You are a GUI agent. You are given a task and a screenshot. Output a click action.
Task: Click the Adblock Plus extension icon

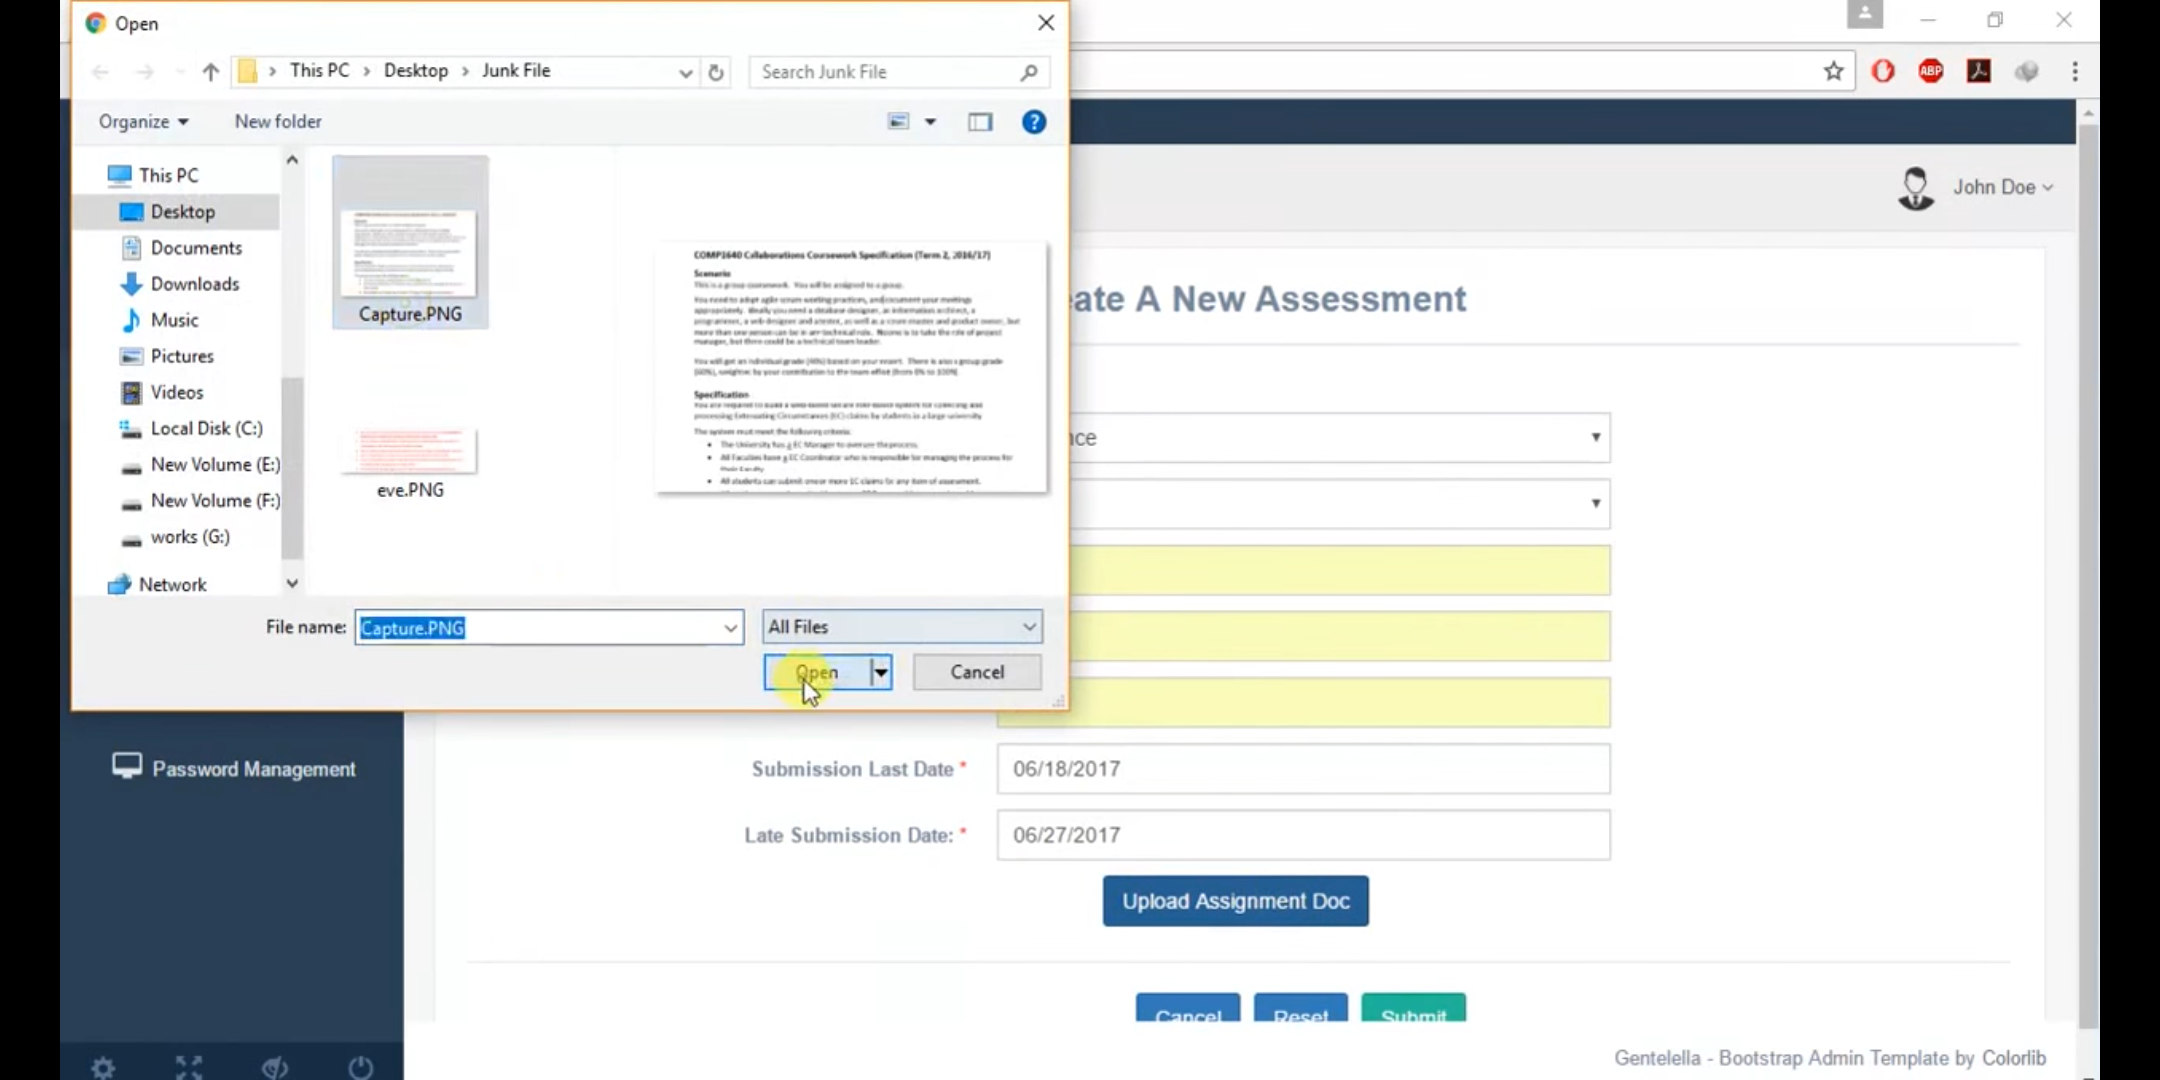click(1930, 71)
